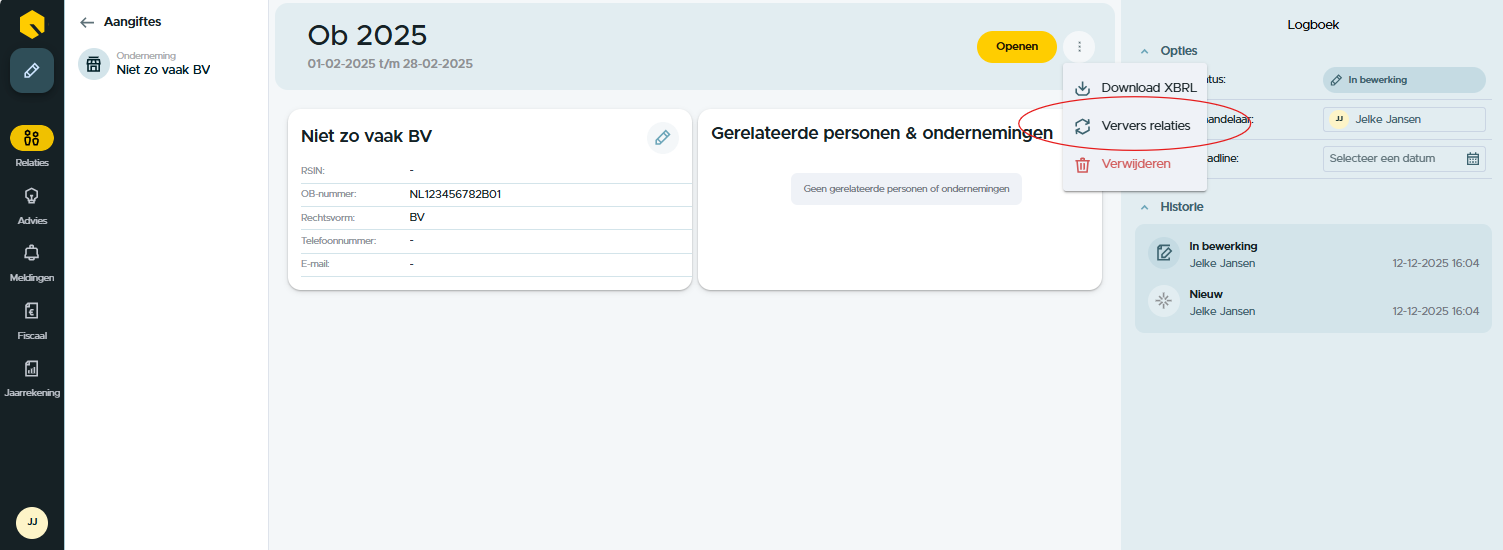Click the yellow logo at top left
Screen dimensions: 1503x550
pos(32,22)
